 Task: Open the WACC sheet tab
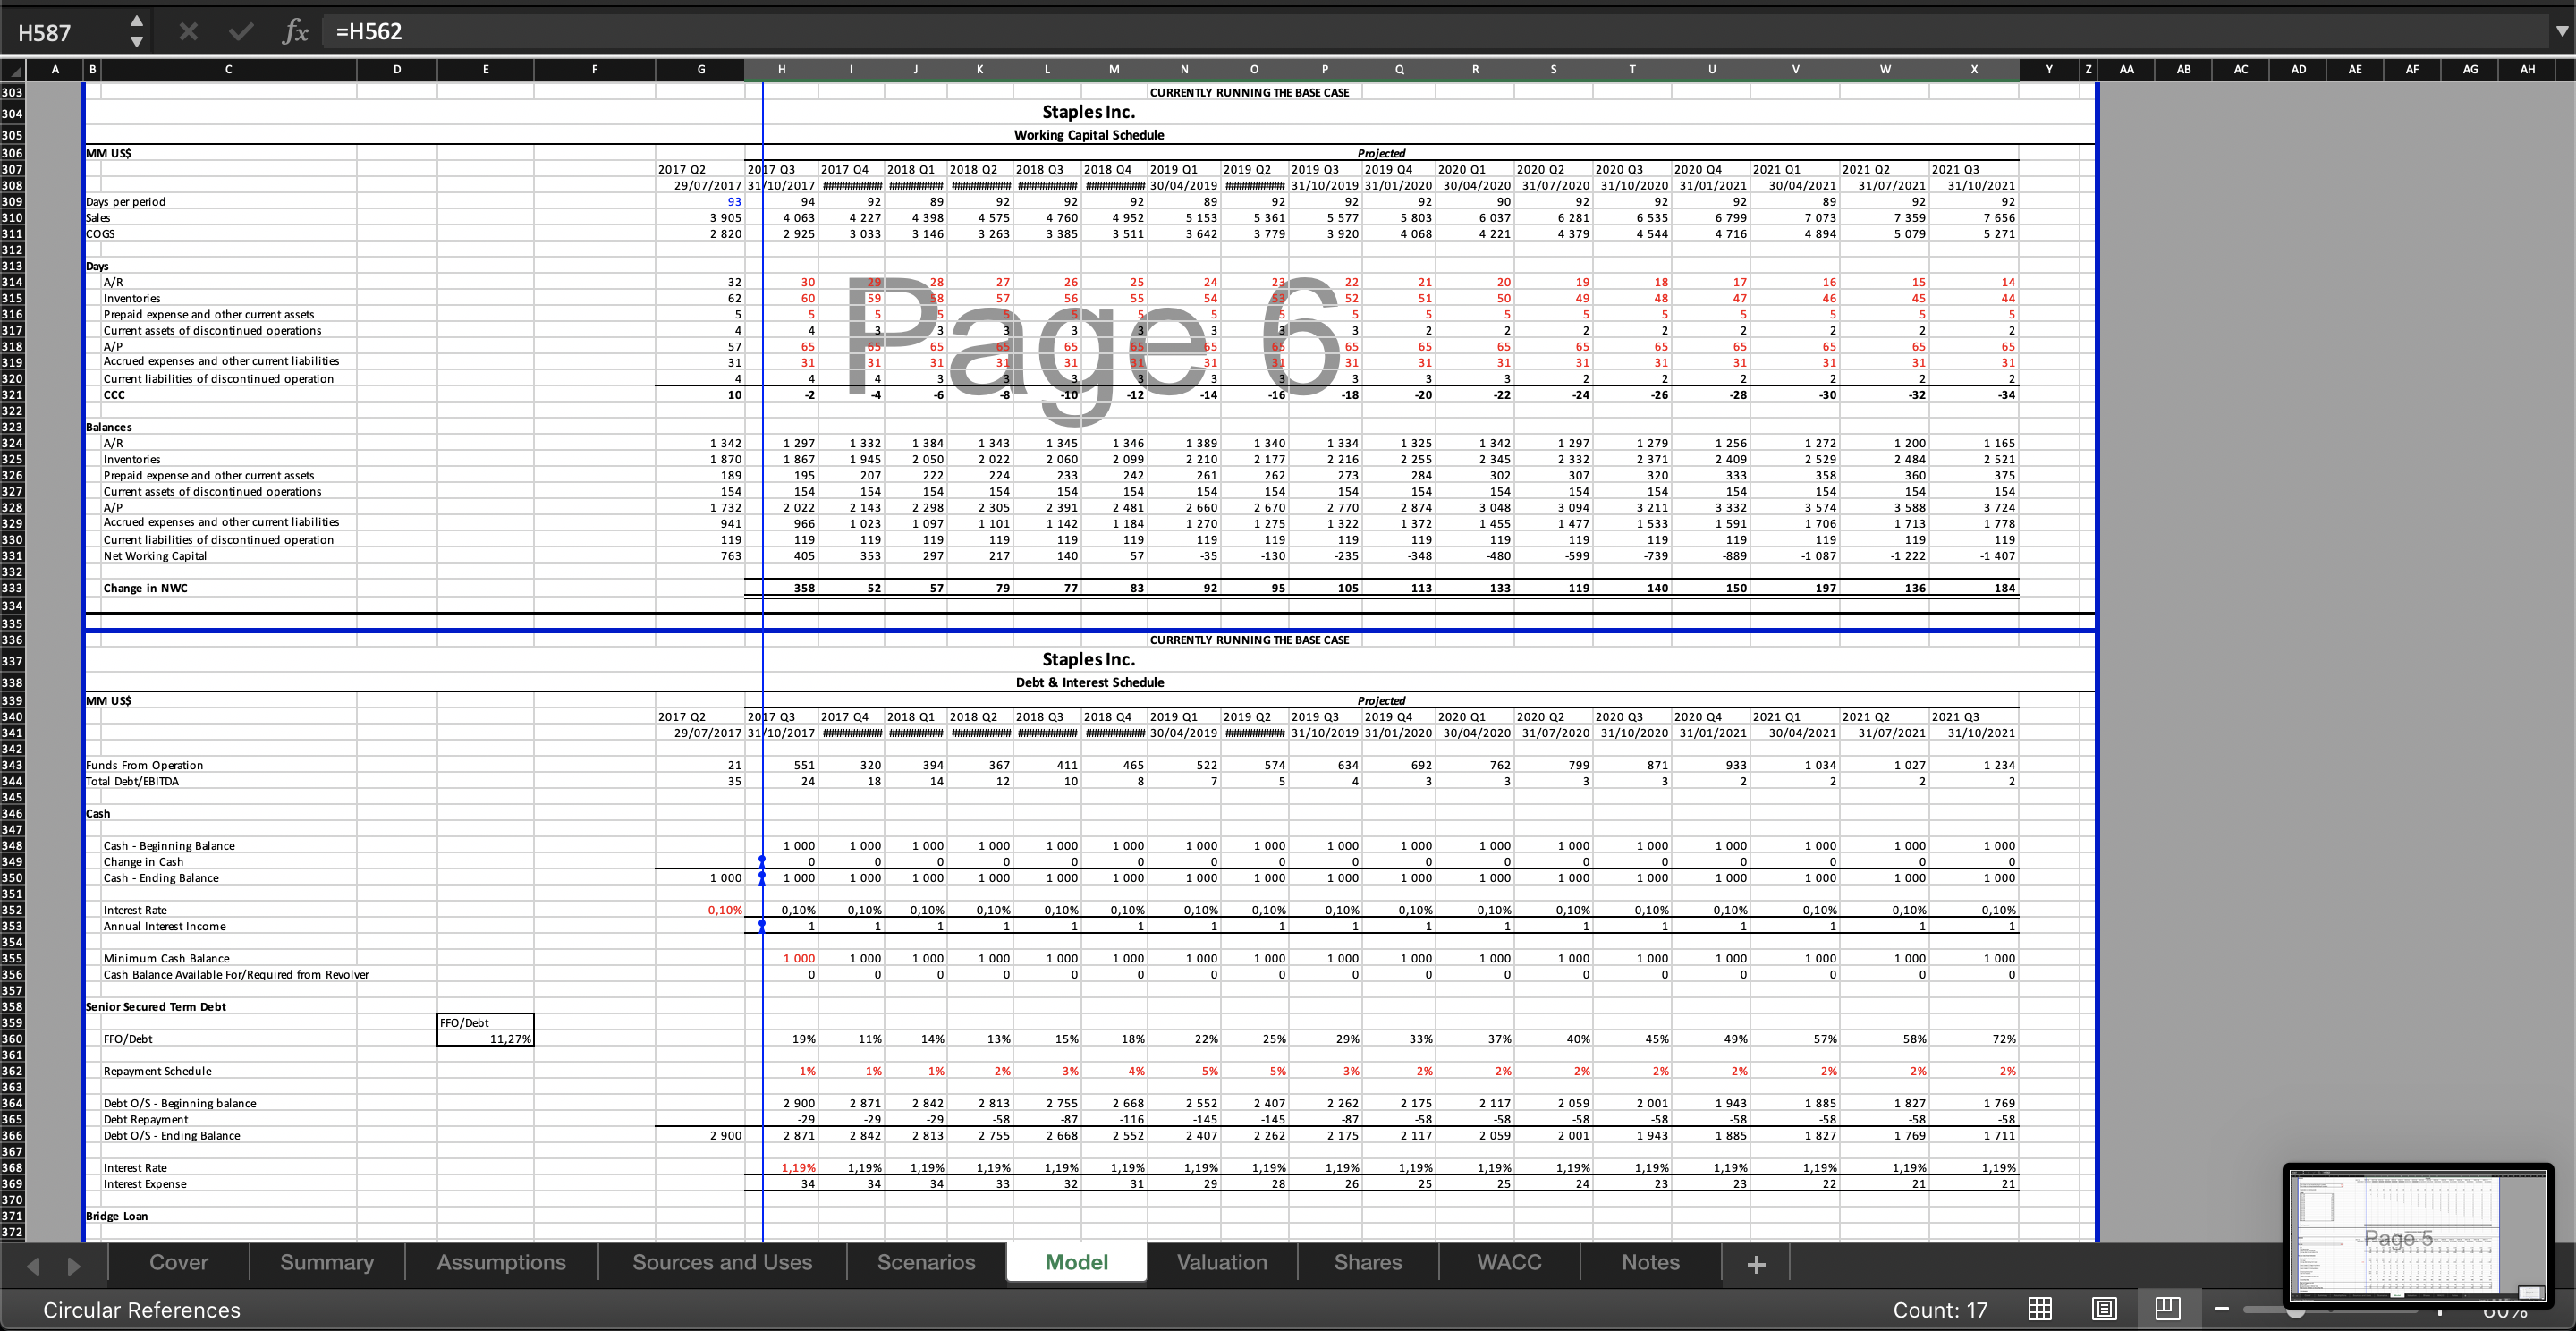1509,1262
